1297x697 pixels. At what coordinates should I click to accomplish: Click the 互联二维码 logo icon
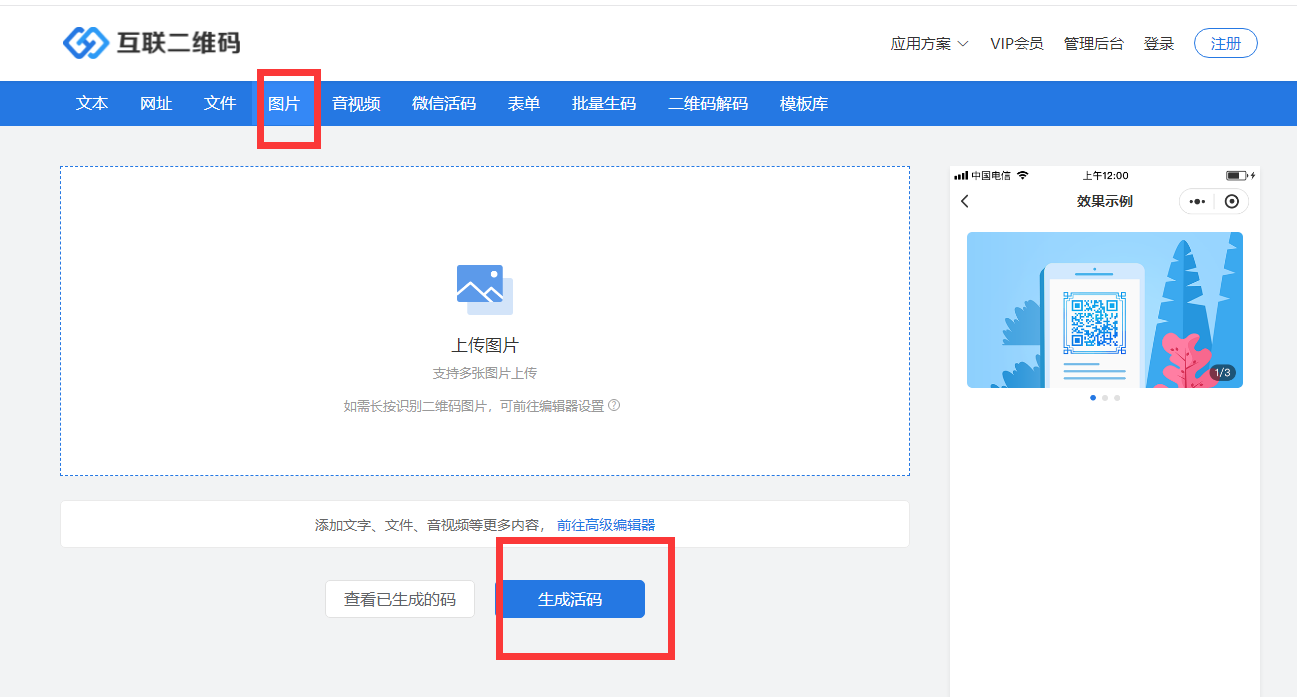tap(85, 43)
